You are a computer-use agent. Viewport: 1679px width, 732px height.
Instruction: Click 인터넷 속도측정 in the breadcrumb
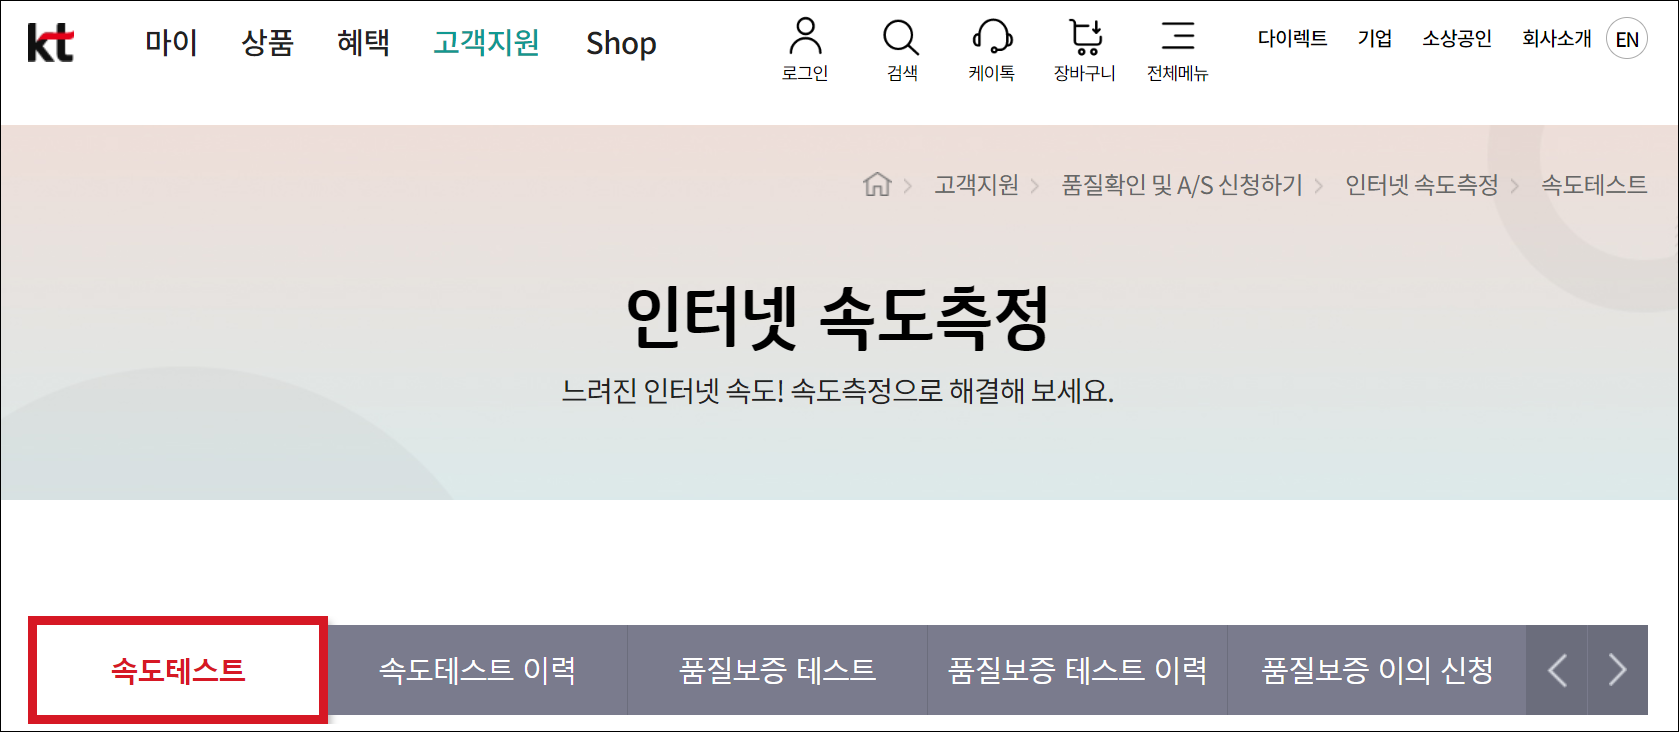pos(1422,185)
